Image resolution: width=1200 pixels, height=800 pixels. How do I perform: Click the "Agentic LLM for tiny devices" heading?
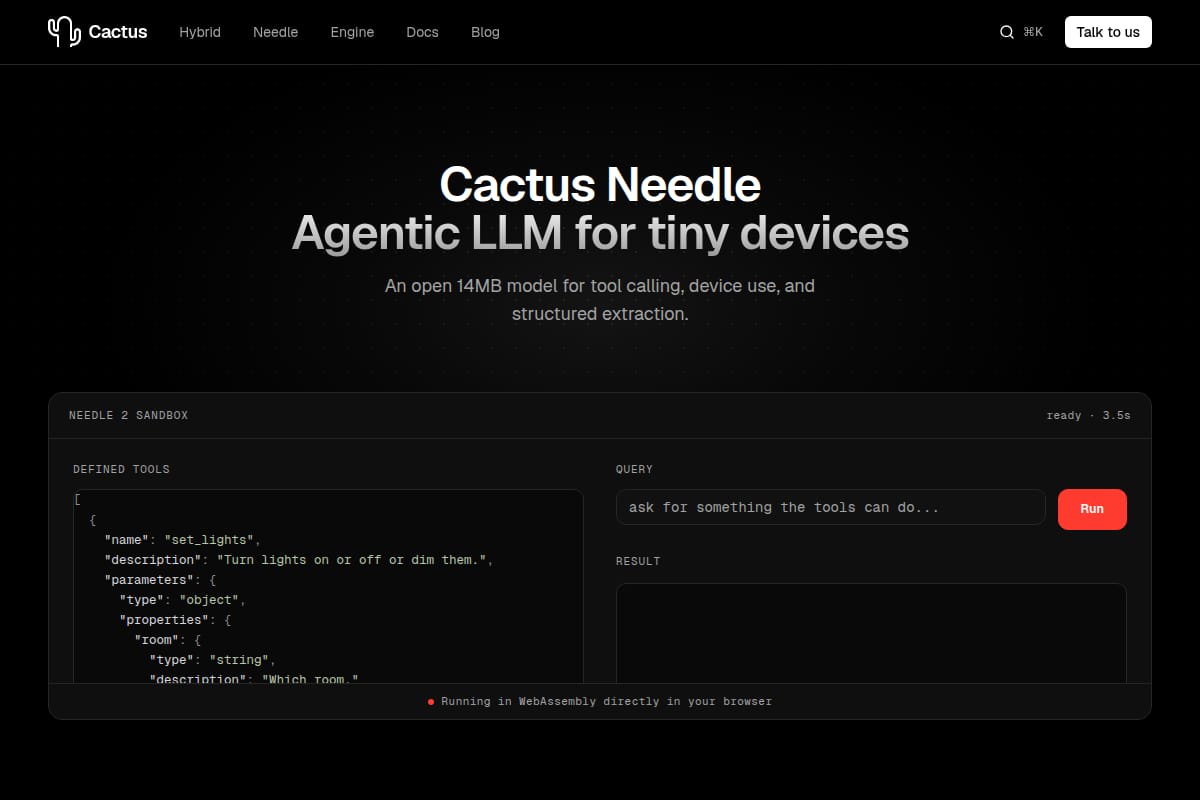pyautogui.click(x=600, y=234)
